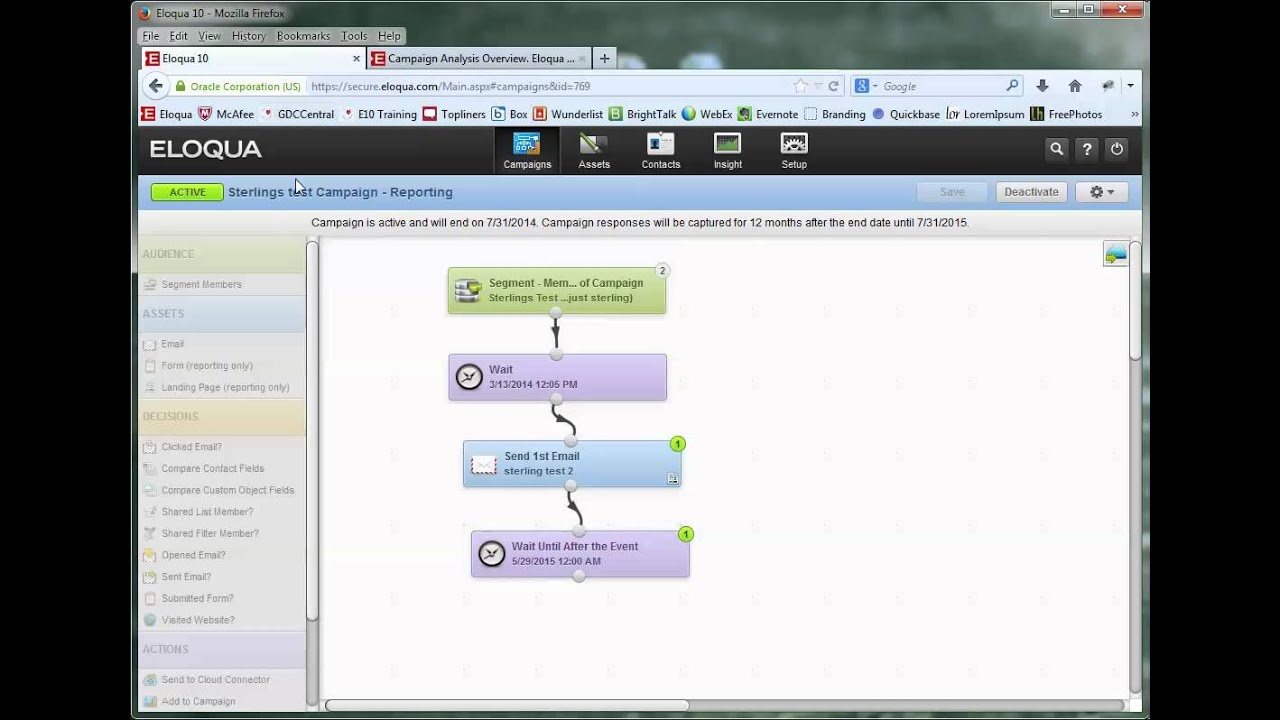Image resolution: width=1280 pixels, height=720 pixels.
Task: Click the canvas horizontal scrollbar
Action: 507,705
